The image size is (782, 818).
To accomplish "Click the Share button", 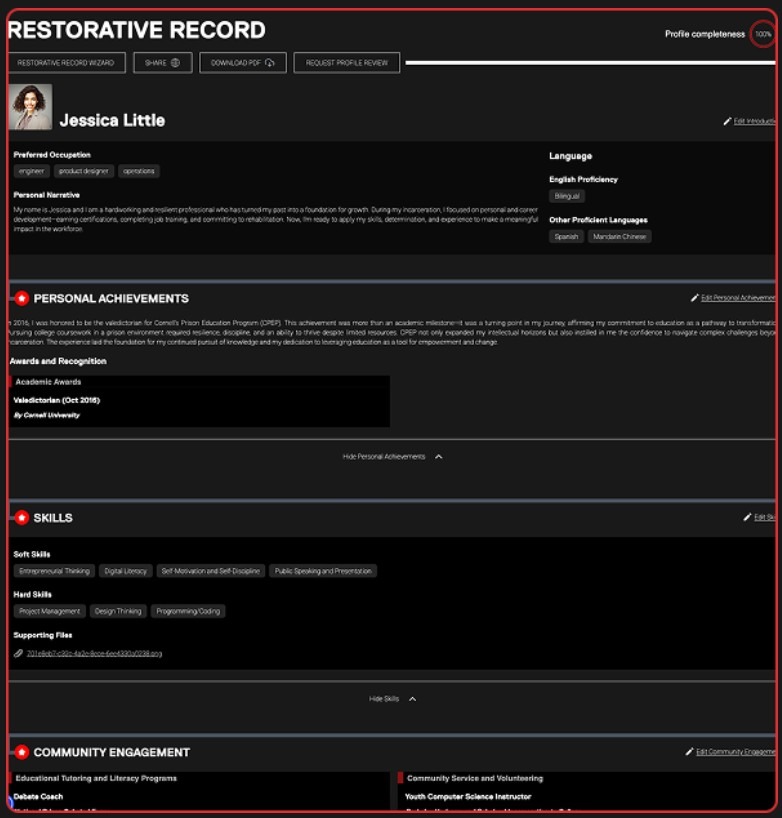I will pyautogui.click(x=162, y=63).
